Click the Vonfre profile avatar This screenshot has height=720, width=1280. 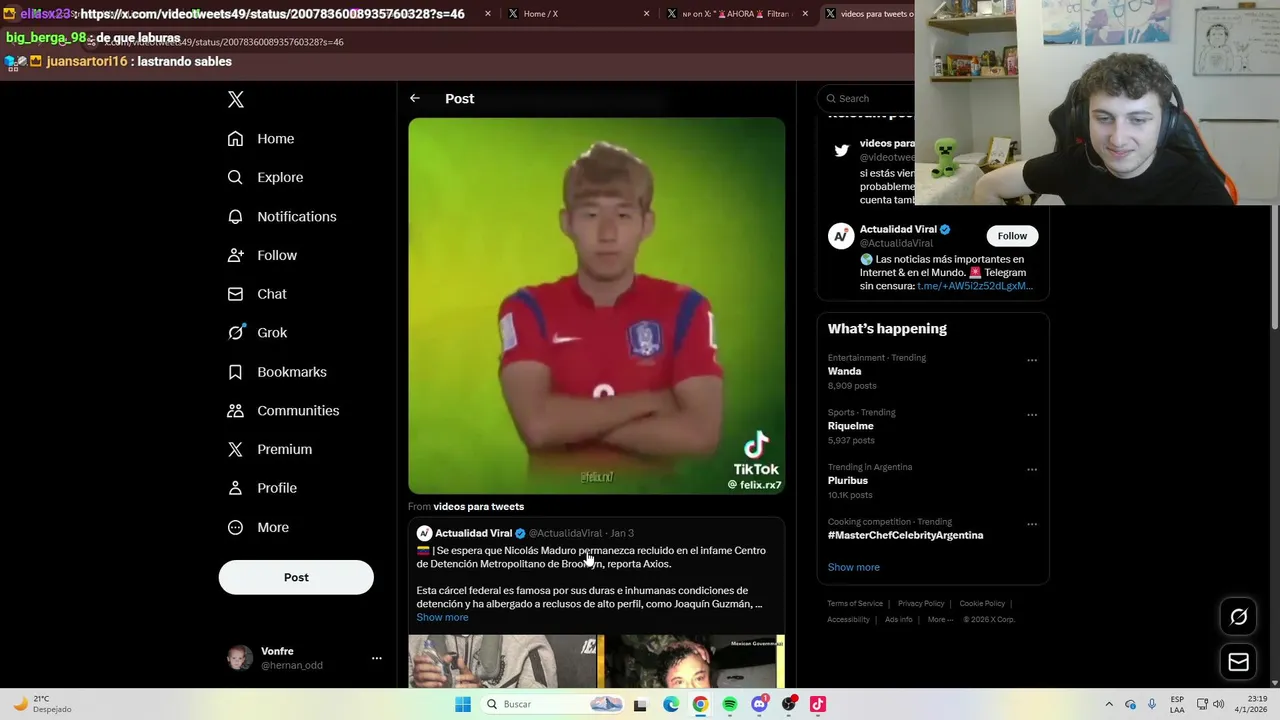[240, 658]
